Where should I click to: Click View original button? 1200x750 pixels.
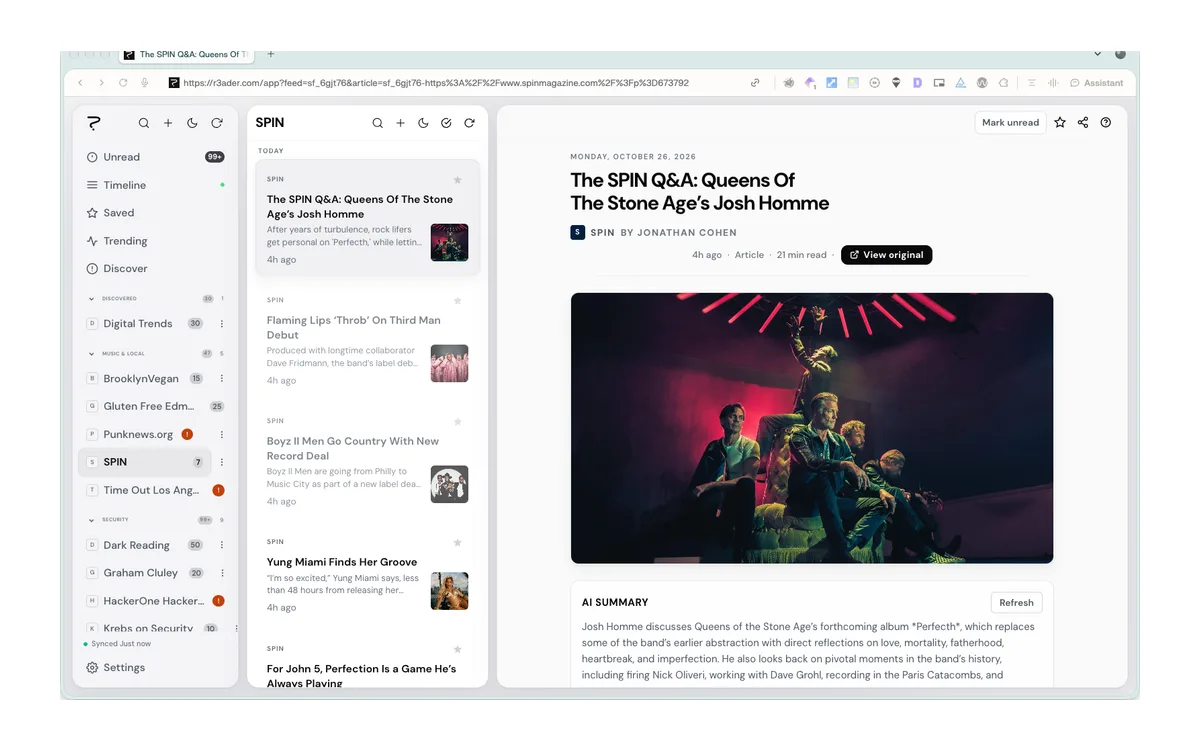point(886,255)
